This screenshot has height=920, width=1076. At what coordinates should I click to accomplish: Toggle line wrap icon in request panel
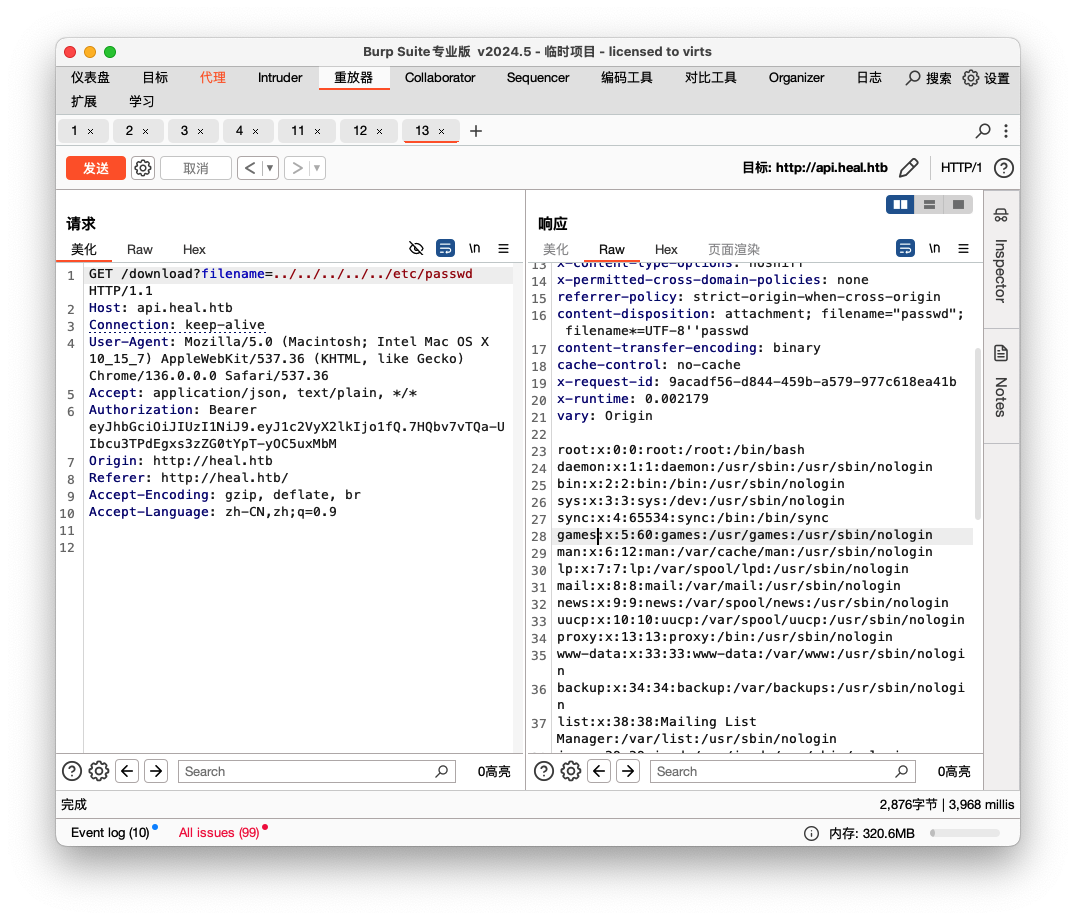[445, 248]
